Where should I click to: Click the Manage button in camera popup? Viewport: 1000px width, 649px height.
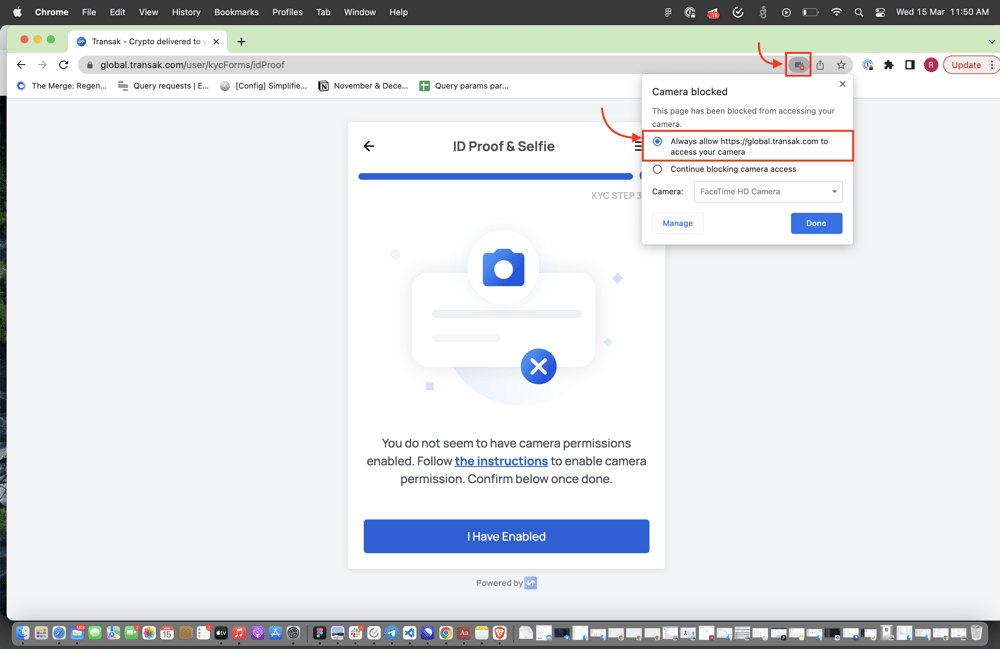tap(677, 223)
